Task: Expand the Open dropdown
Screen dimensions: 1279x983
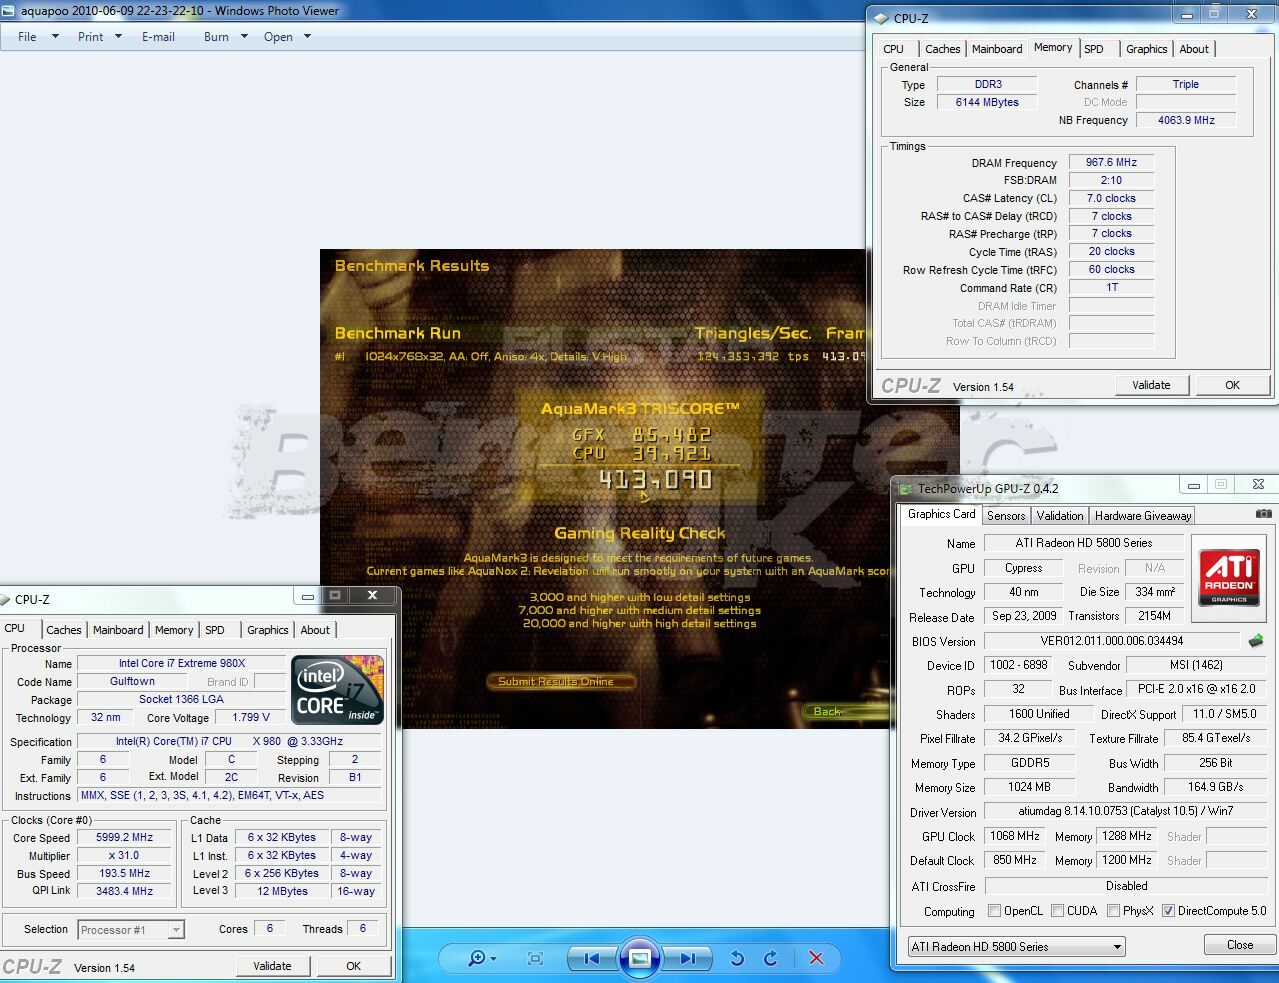Action: [x=307, y=37]
